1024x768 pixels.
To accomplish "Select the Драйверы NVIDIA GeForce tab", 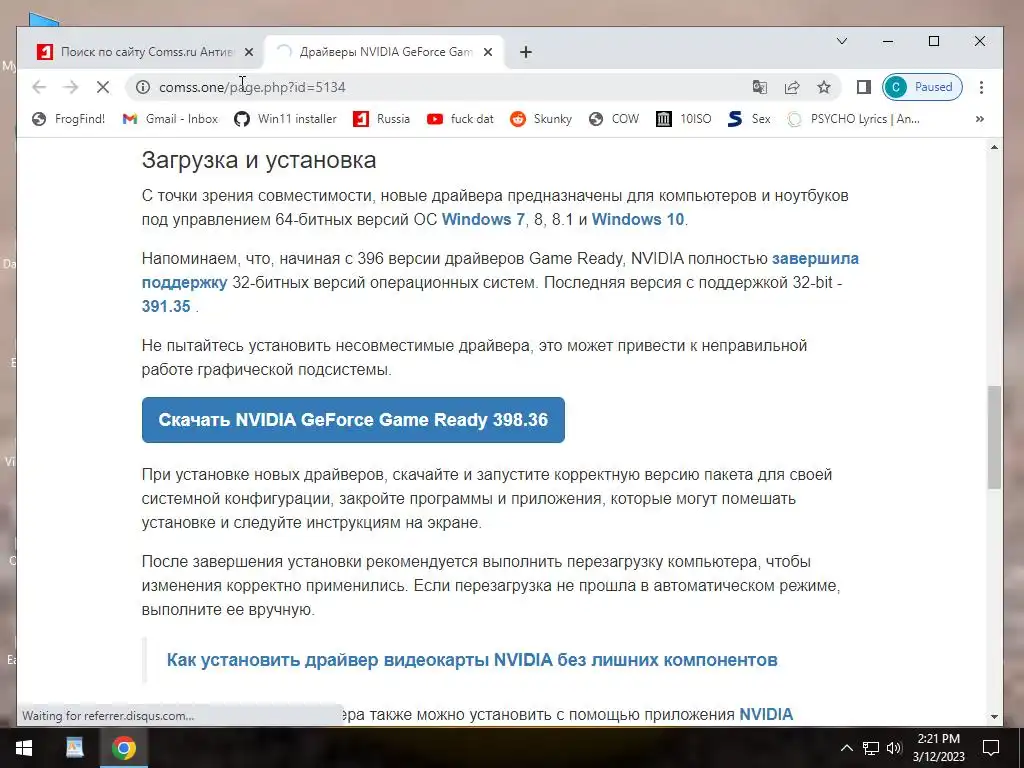I will (x=384, y=52).
